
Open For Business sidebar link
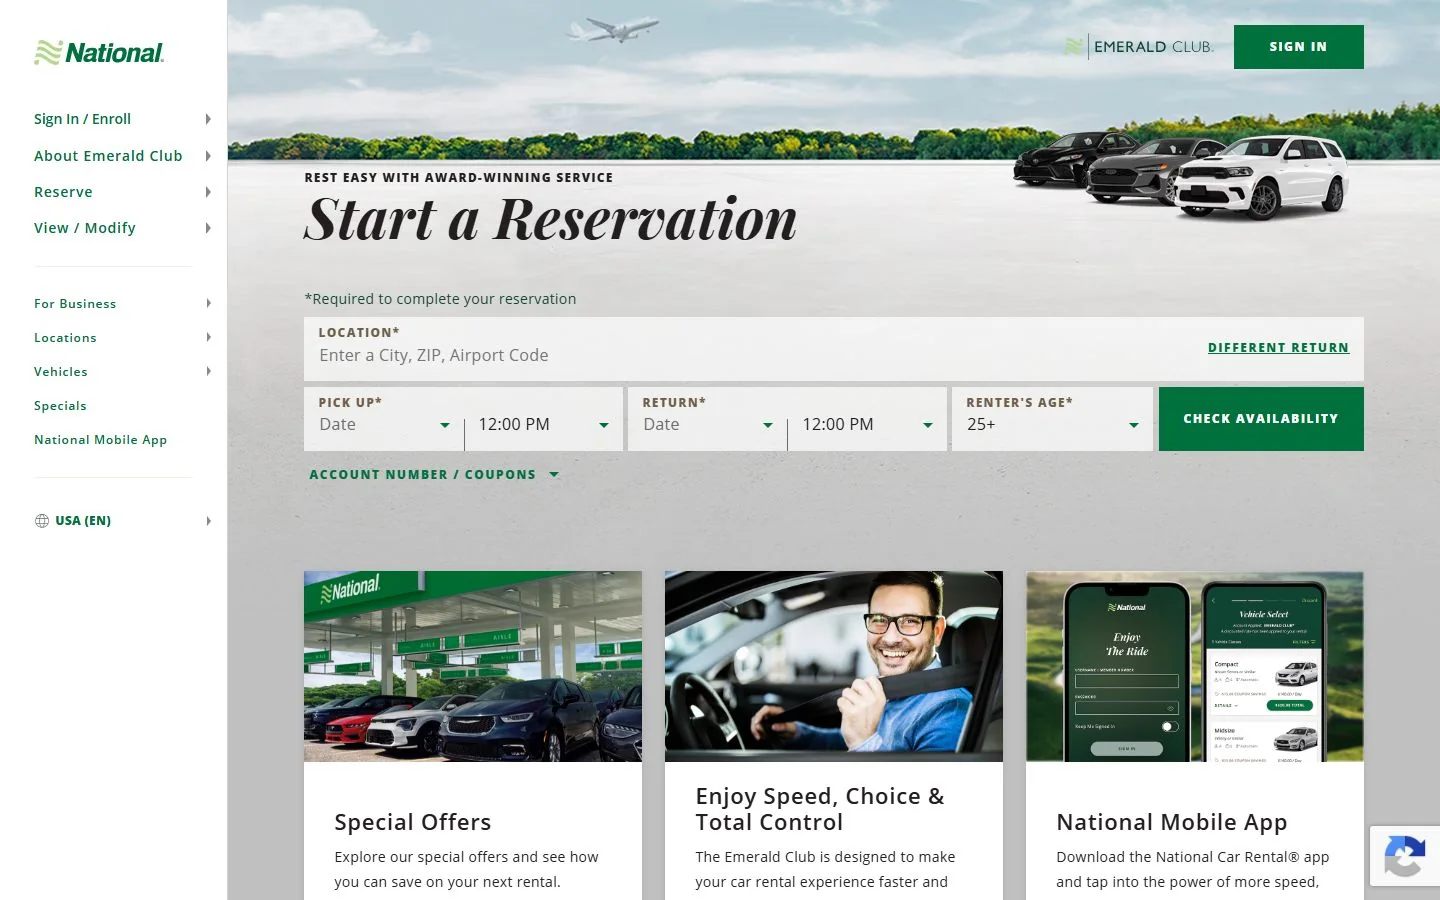pyautogui.click(x=75, y=304)
